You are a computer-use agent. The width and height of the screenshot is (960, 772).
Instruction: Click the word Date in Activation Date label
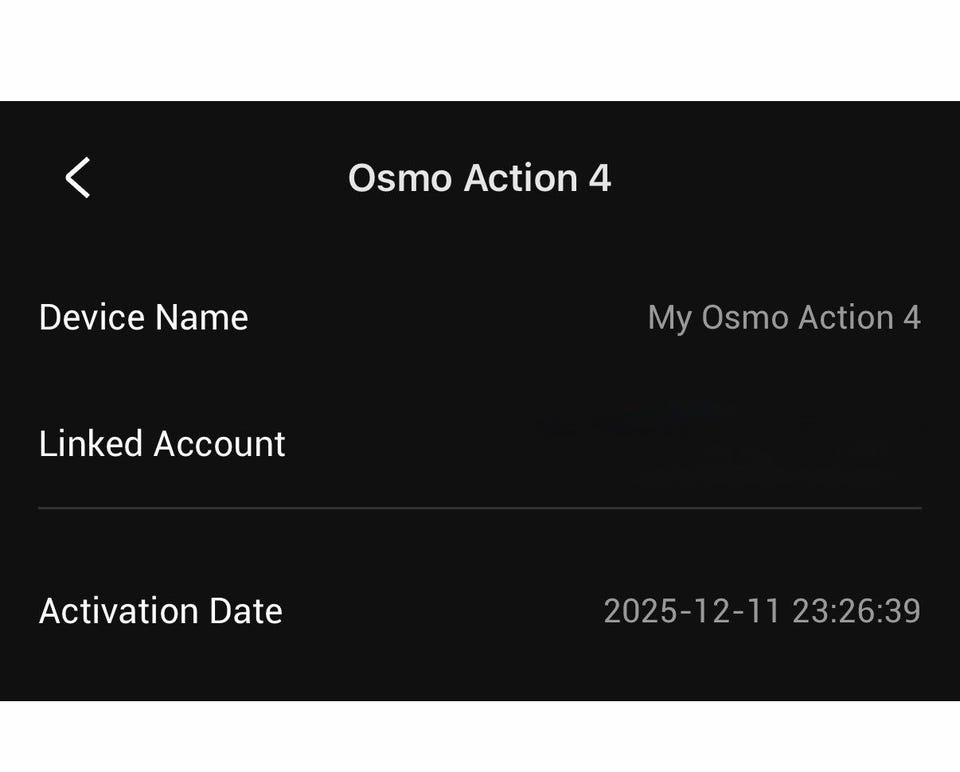(x=246, y=611)
